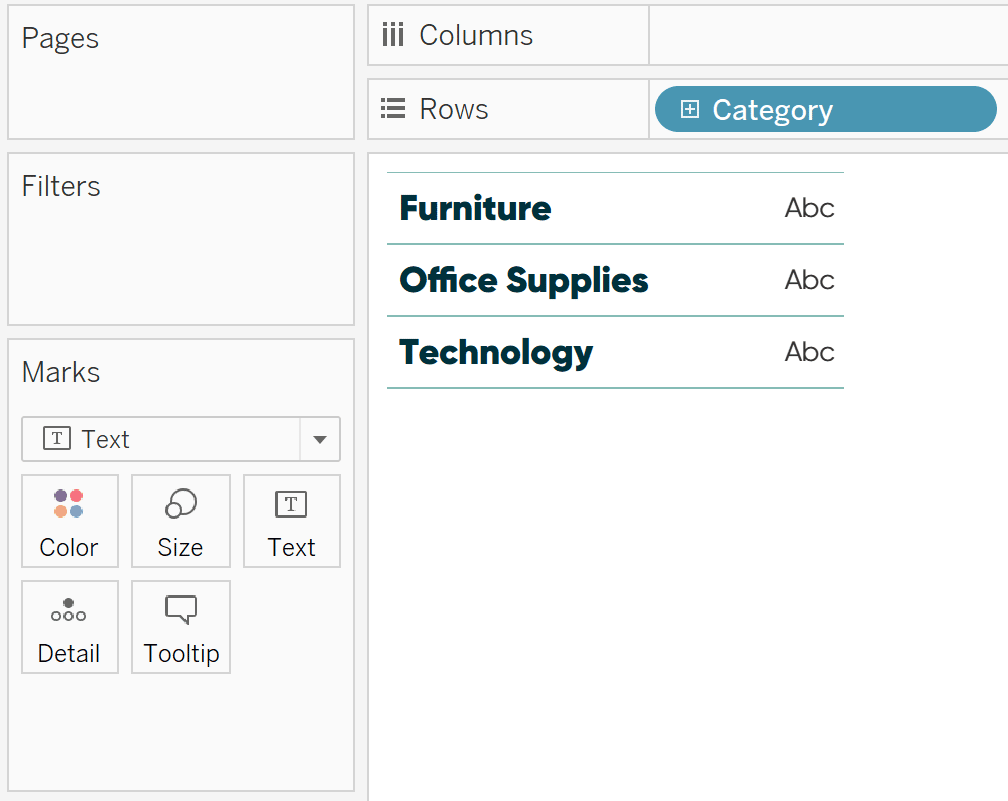Click the Pages shelf title
The image size is (1008, 801).
(x=60, y=39)
